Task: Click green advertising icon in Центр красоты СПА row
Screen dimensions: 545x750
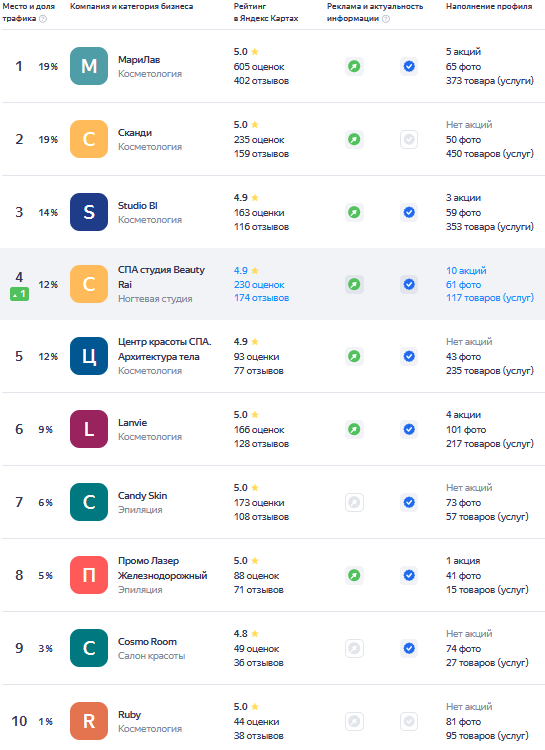Action: pos(354,356)
